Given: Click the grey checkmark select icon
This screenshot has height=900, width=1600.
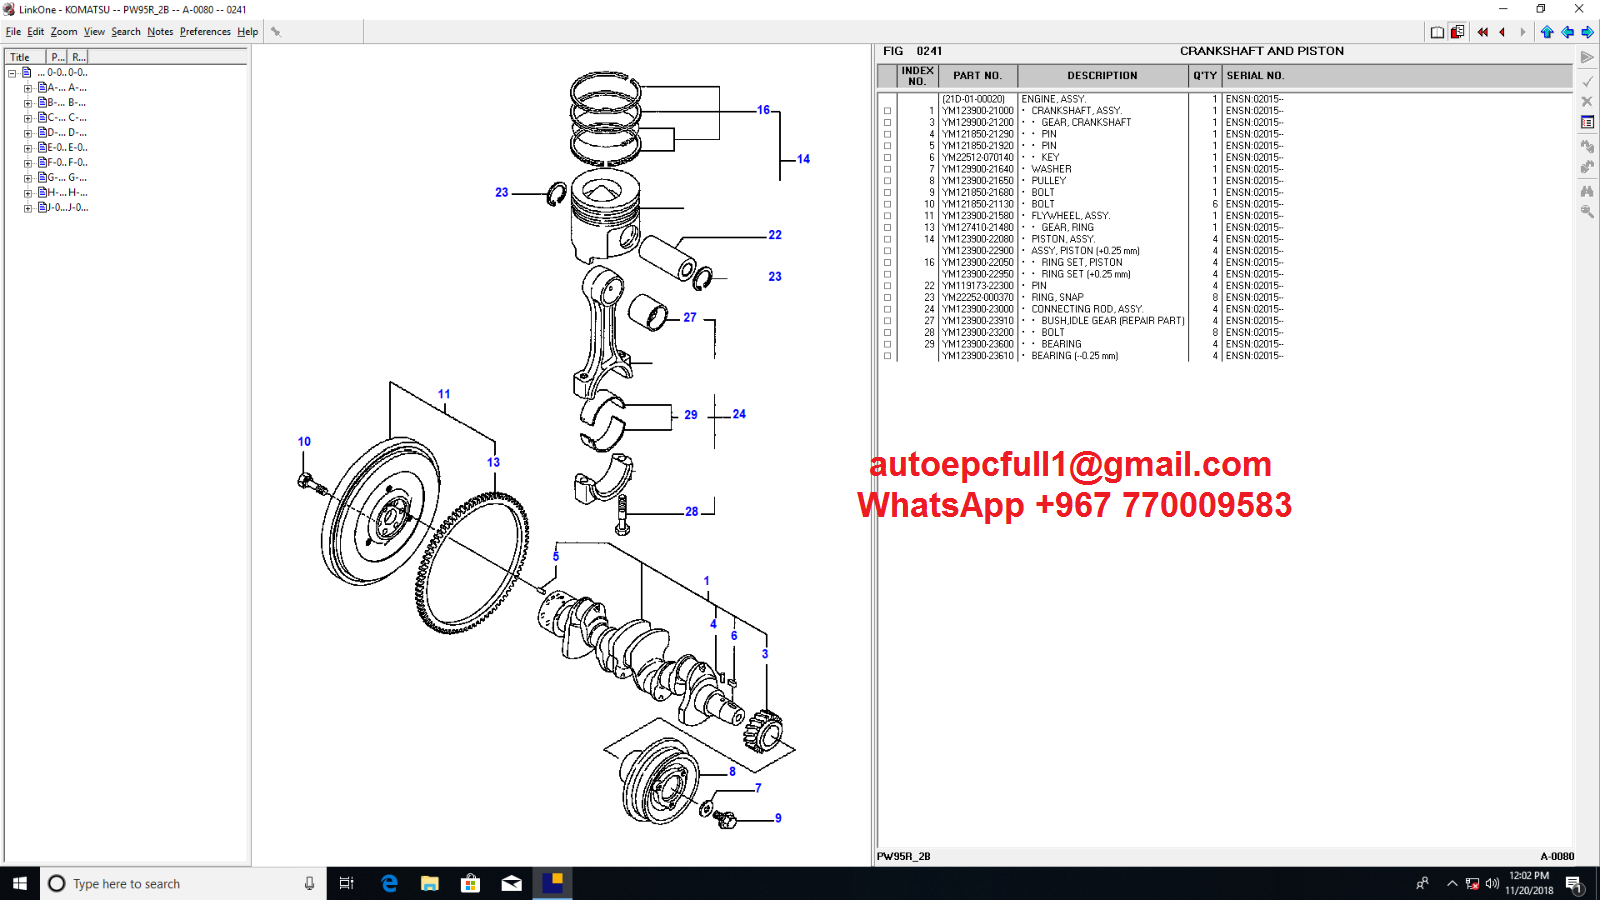Looking at the screenshot, I should pyautogui.click(x=1587, y=80).
